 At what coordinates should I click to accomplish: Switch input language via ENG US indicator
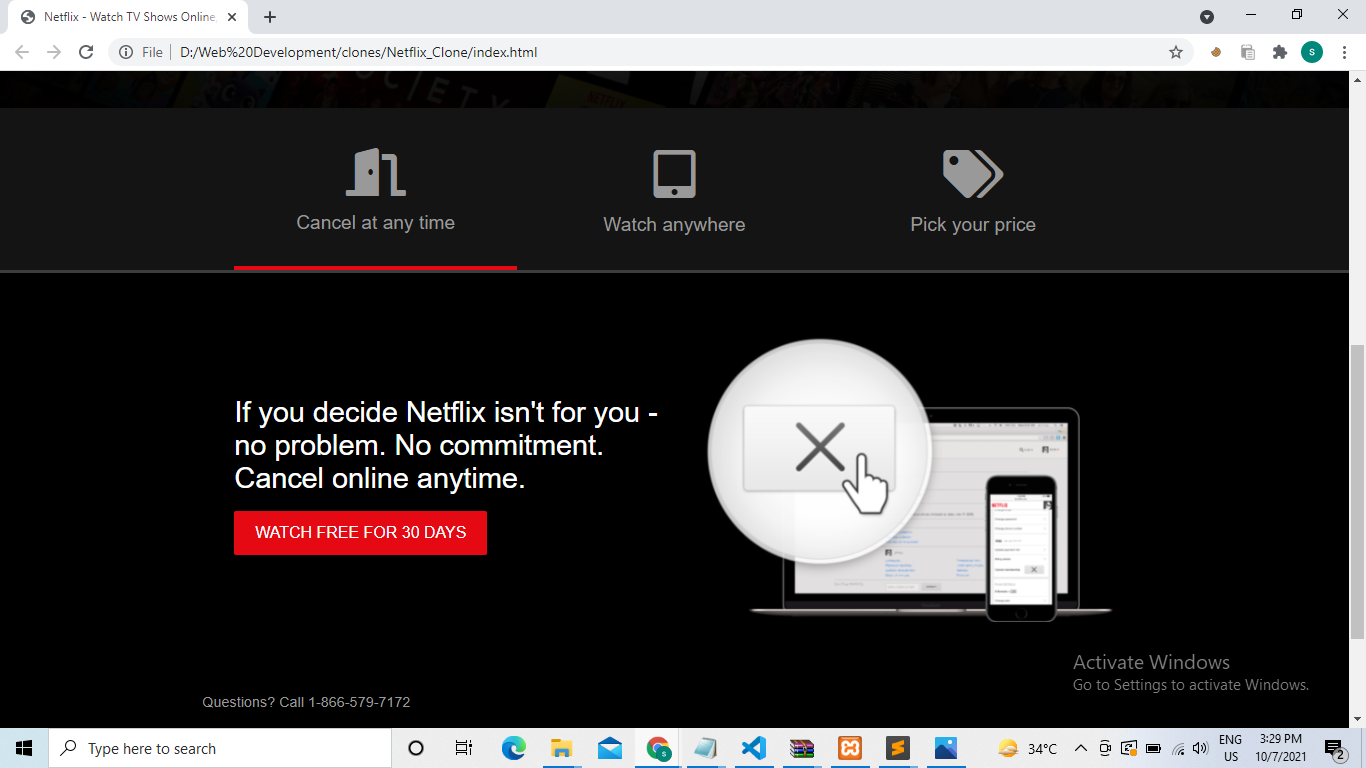point(1232,747)
